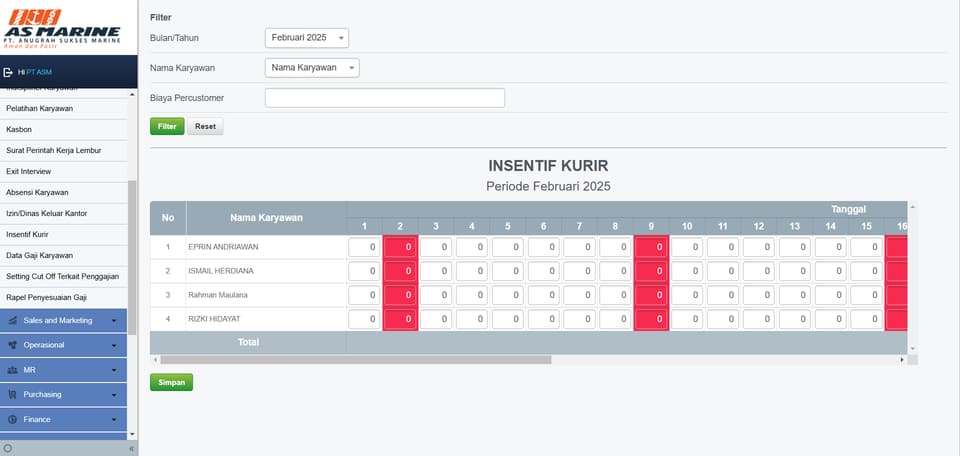960x456 pixels.
Task: Click the Finance module icon
Action: pos(12,420)
